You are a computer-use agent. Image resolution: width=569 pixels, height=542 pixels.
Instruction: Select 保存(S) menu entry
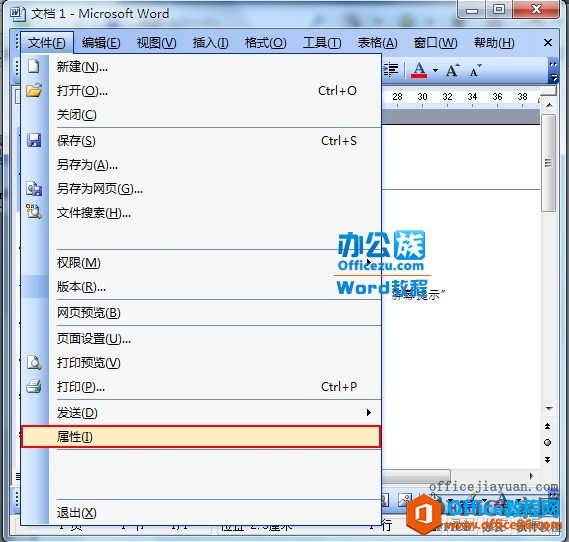[201, 140]
